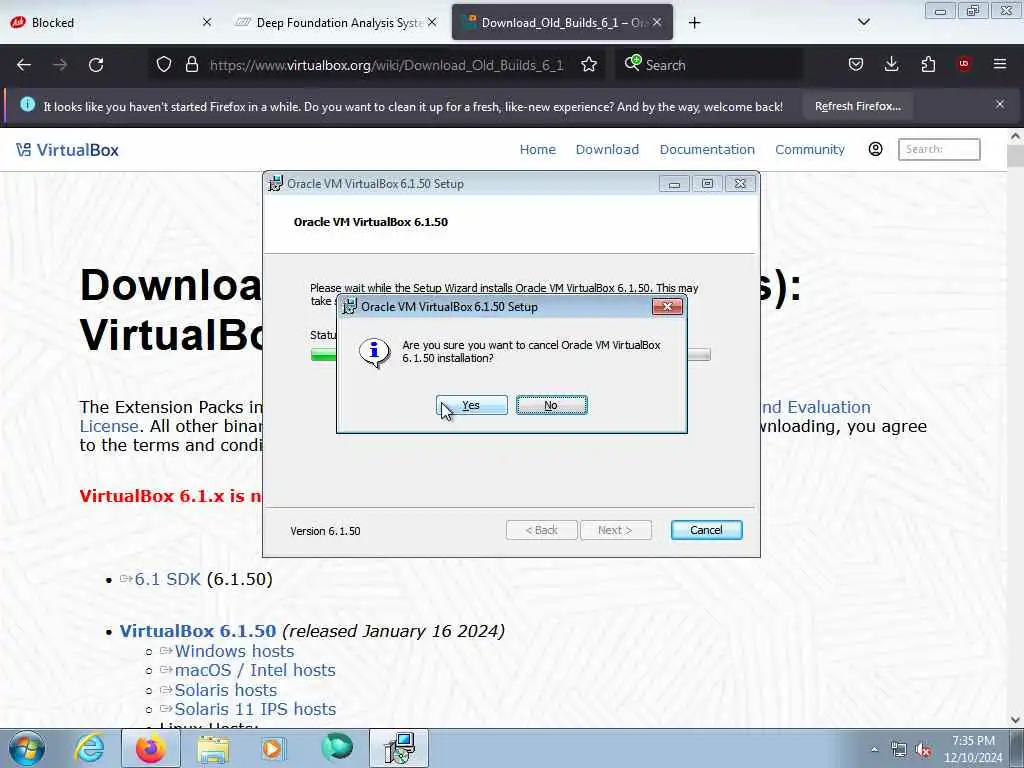The image size is (1024, 768).
Task: Click scrollbar down arrow
Action: tap(1016, 720)
